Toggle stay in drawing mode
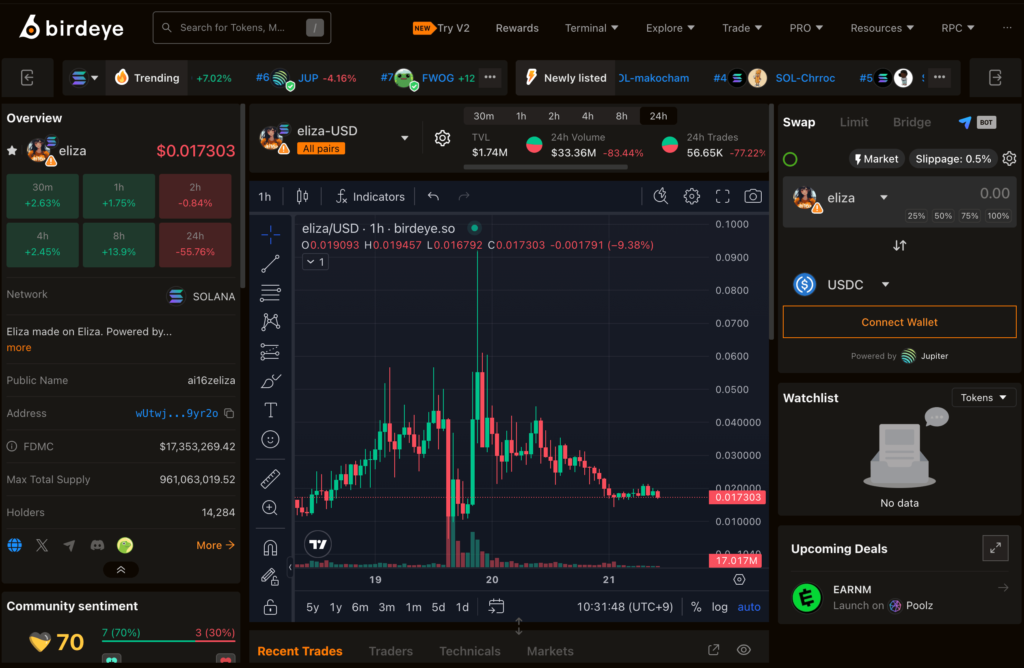The height and width of the screenshot is (668, 1024). (270, 577)
